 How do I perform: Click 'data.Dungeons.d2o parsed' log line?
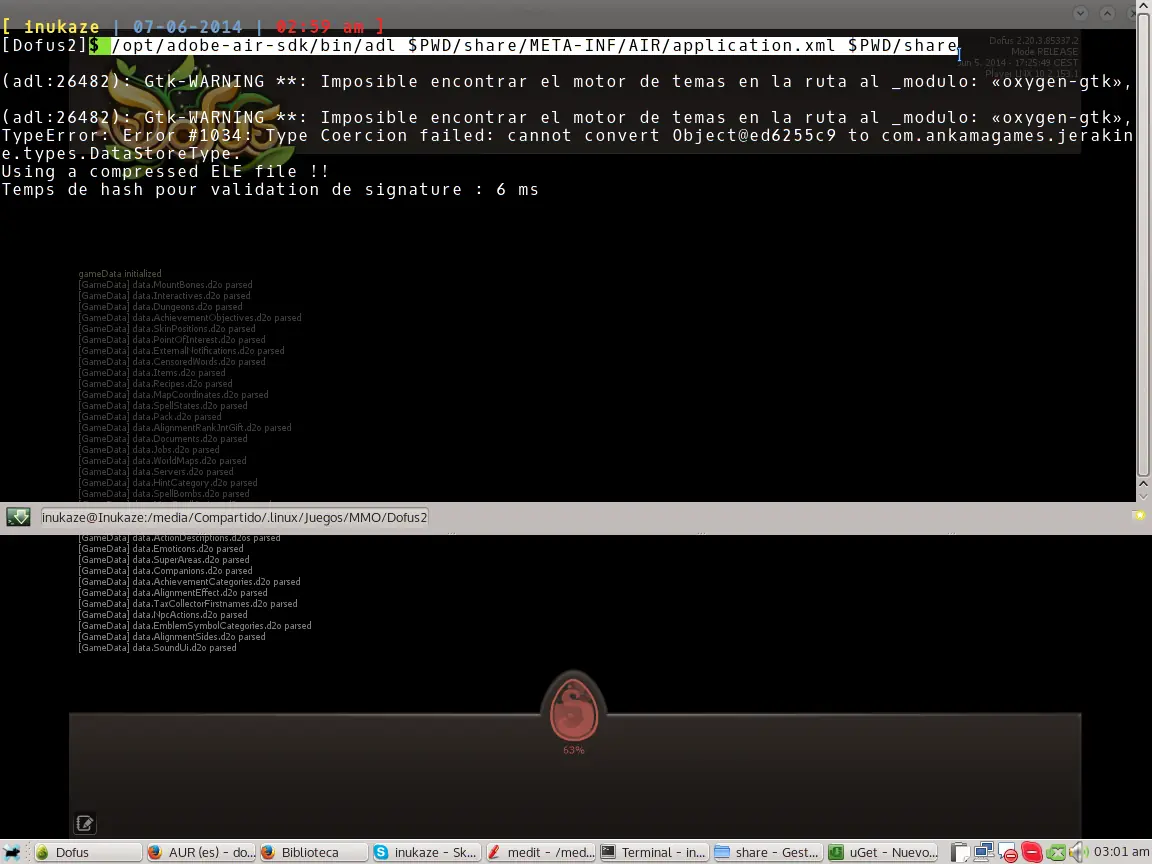pos(160,306)
